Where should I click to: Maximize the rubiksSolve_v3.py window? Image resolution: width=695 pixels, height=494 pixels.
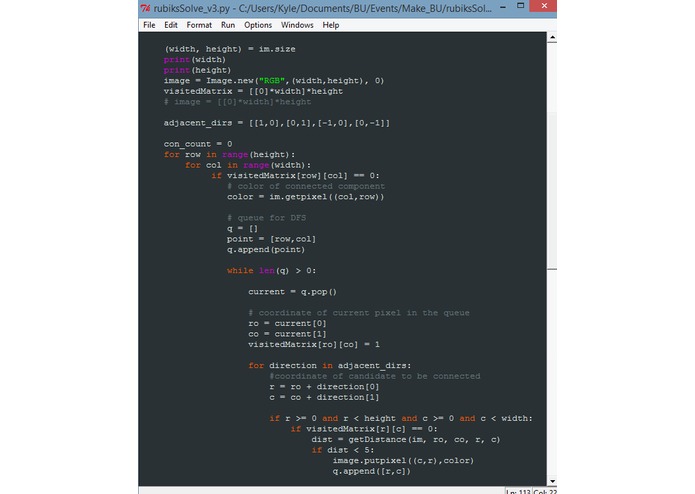tap(520, 6)
